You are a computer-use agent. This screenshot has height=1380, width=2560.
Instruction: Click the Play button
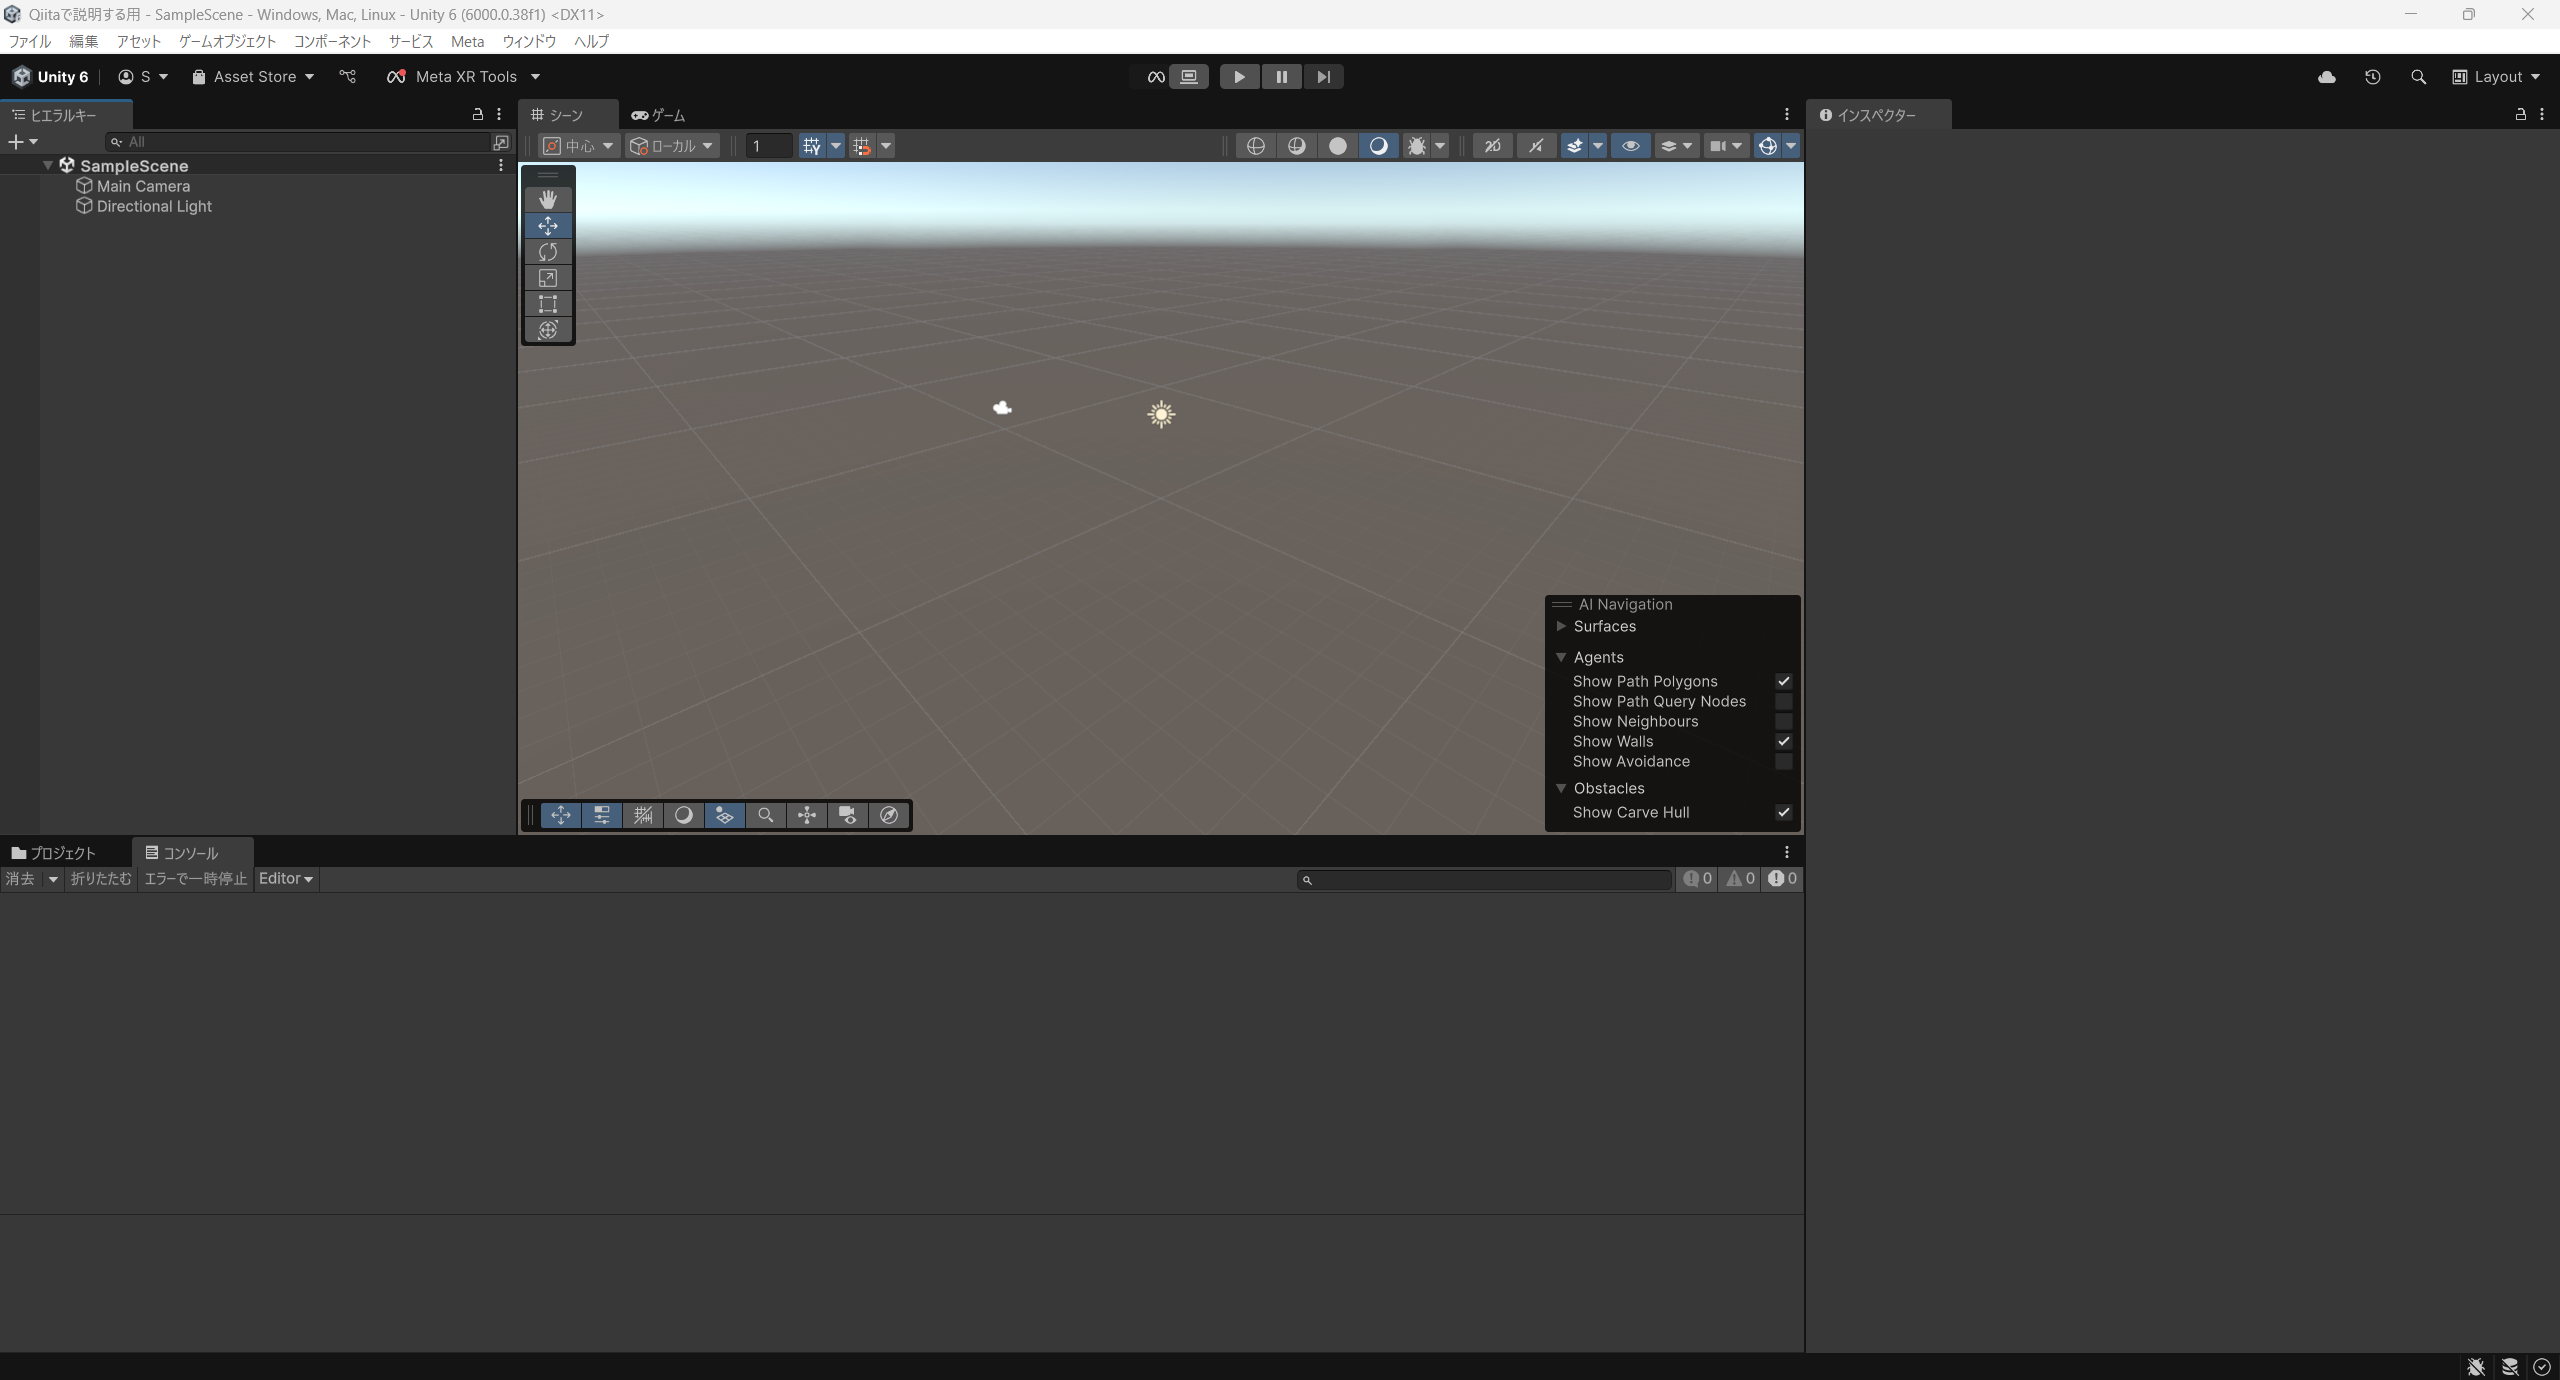1238,77
